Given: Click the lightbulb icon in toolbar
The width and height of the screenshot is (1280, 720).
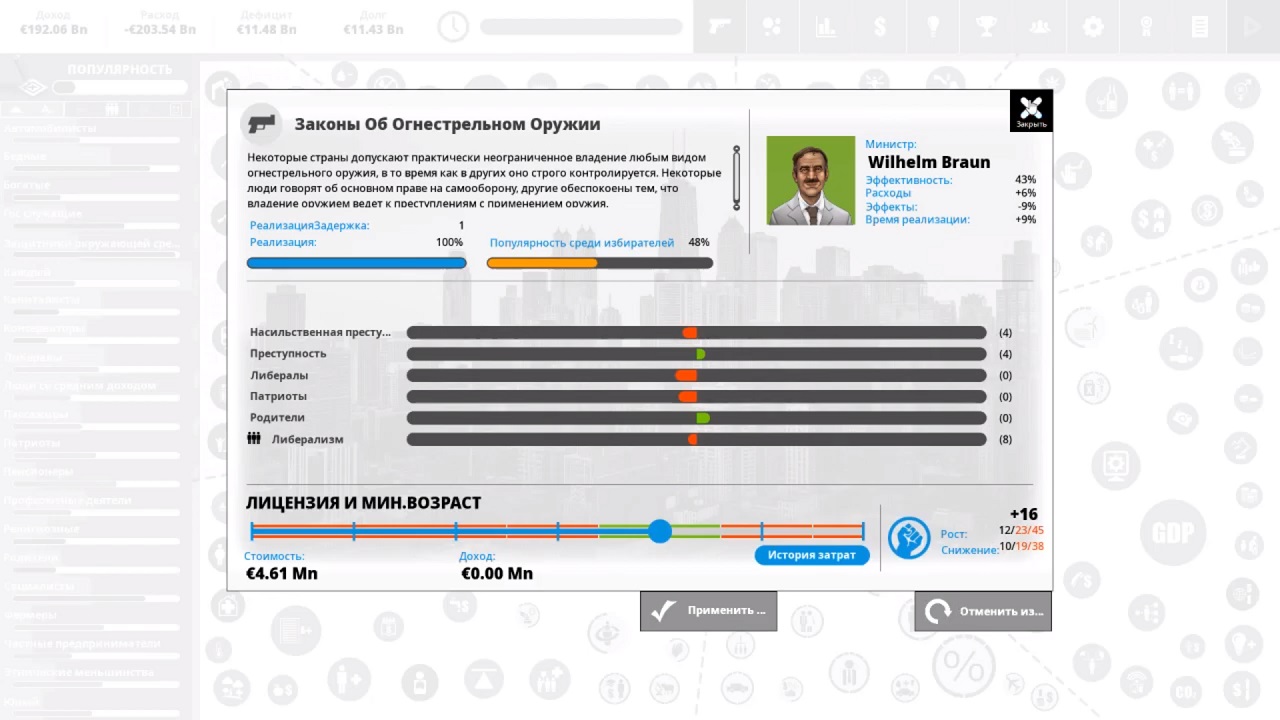Looking at the screenshot, I should point(933,27).
